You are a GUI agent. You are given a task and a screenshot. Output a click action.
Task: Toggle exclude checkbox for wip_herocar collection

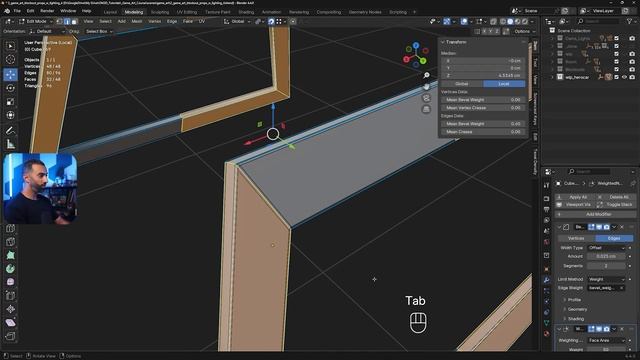pyautogui.click(x=617, y=77)
